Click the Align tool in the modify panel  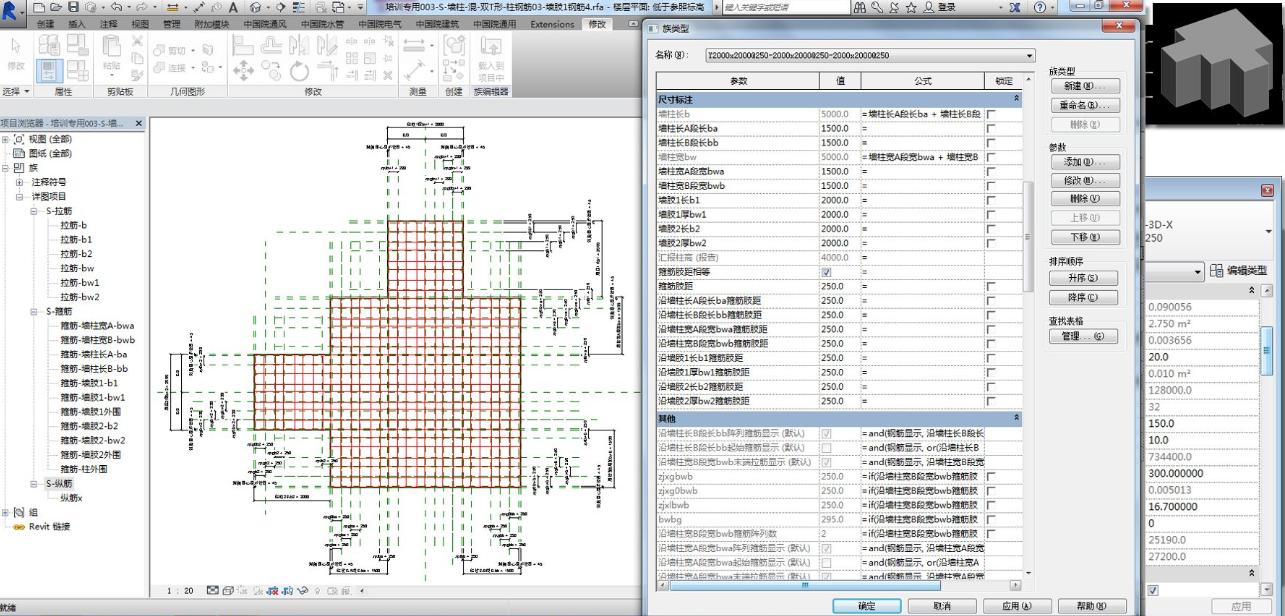pyautogui.click(x=243, y=45)
